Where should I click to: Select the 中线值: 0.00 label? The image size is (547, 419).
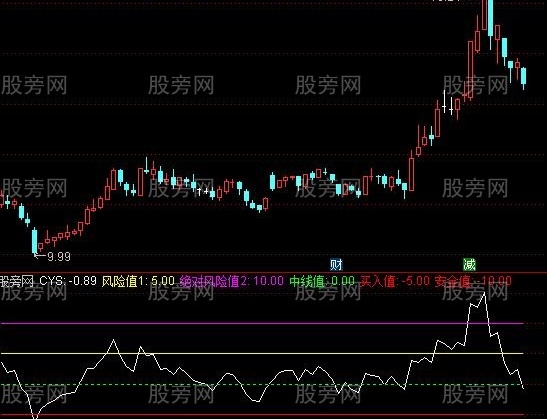pyautogui.click(x=322, y=281)
